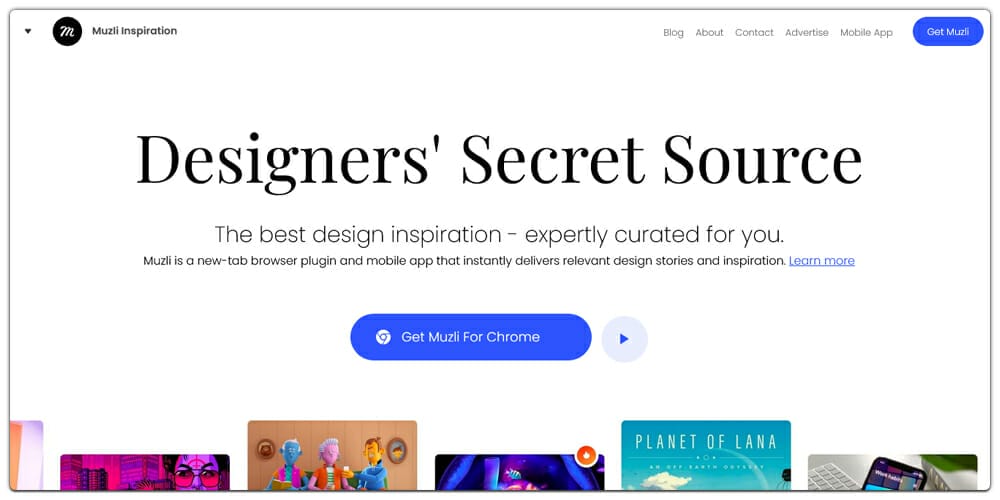The image size is (1000, 500).
Task: Open the Advertise navigation link
Action: point(807,33)
